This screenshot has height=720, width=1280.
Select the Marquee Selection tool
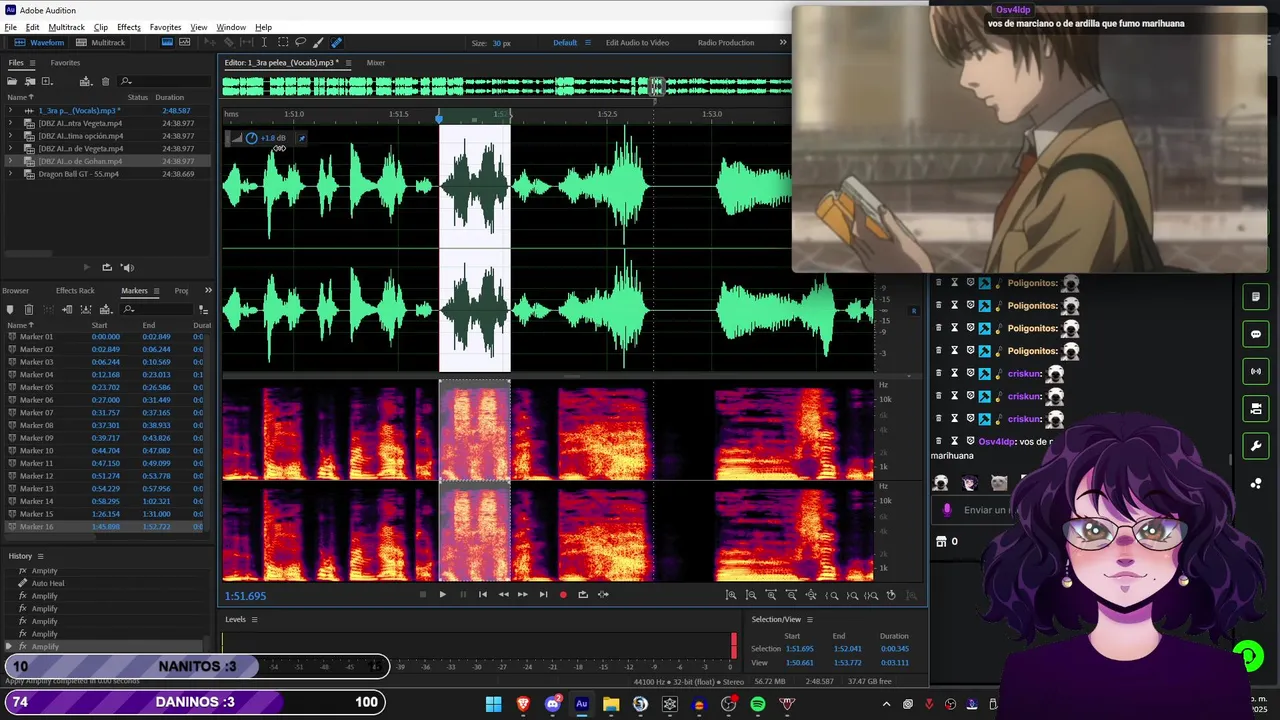(x=283, y=43)
